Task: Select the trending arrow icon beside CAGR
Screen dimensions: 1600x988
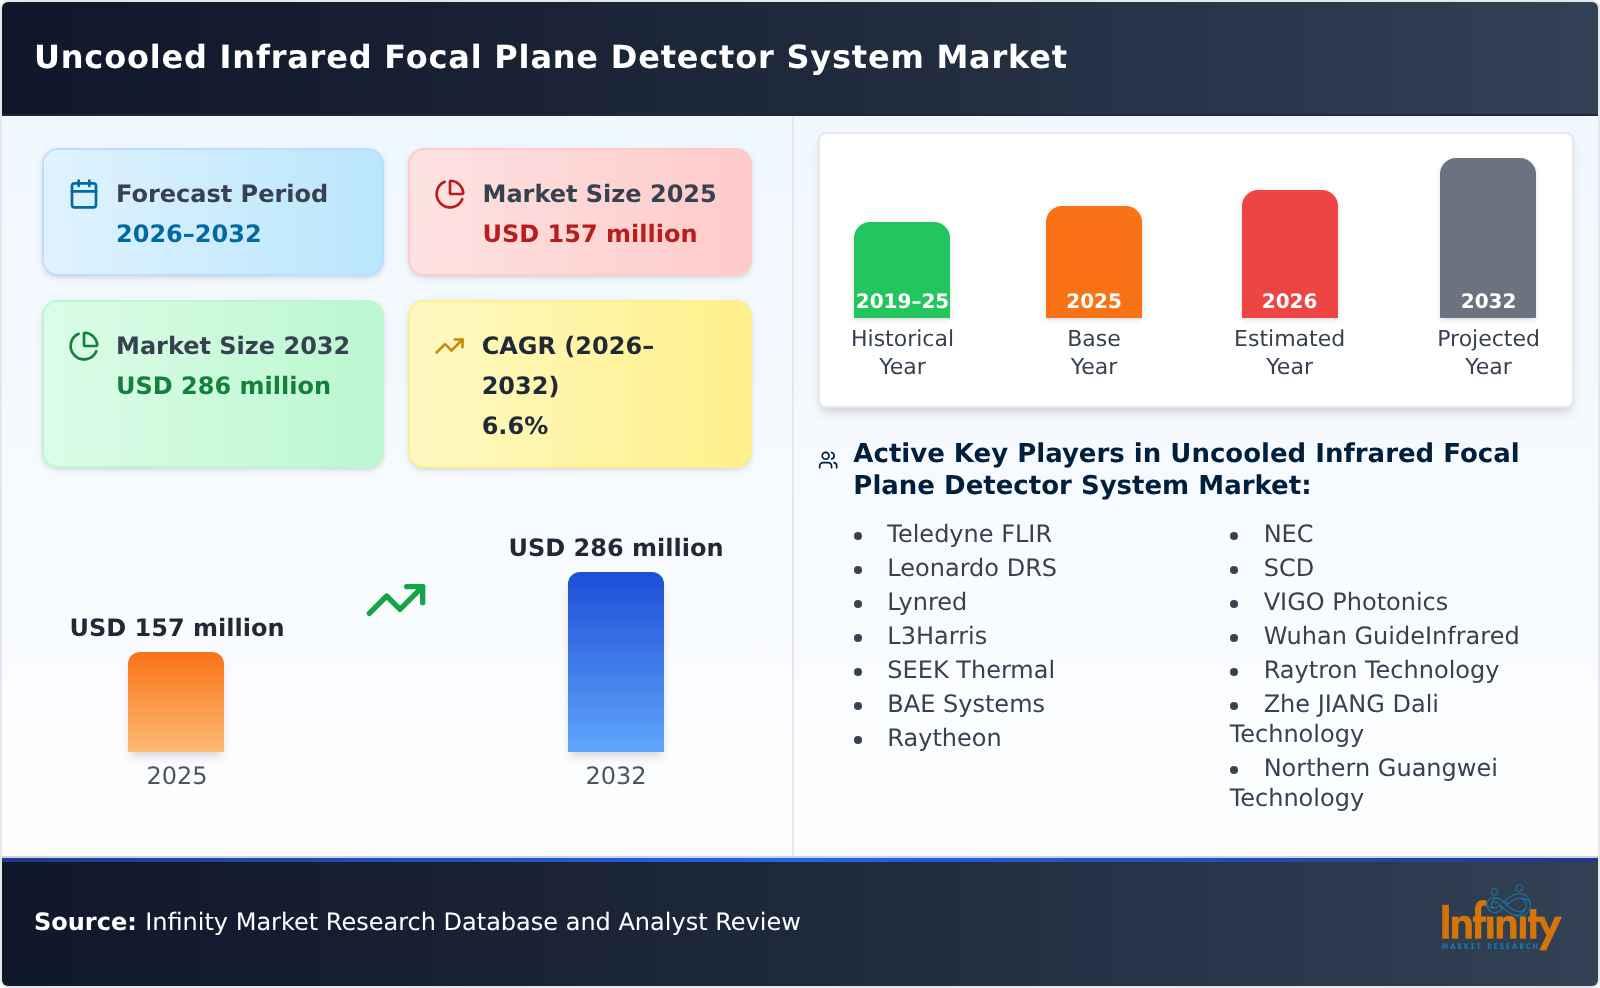Action: tap(449, 344)
